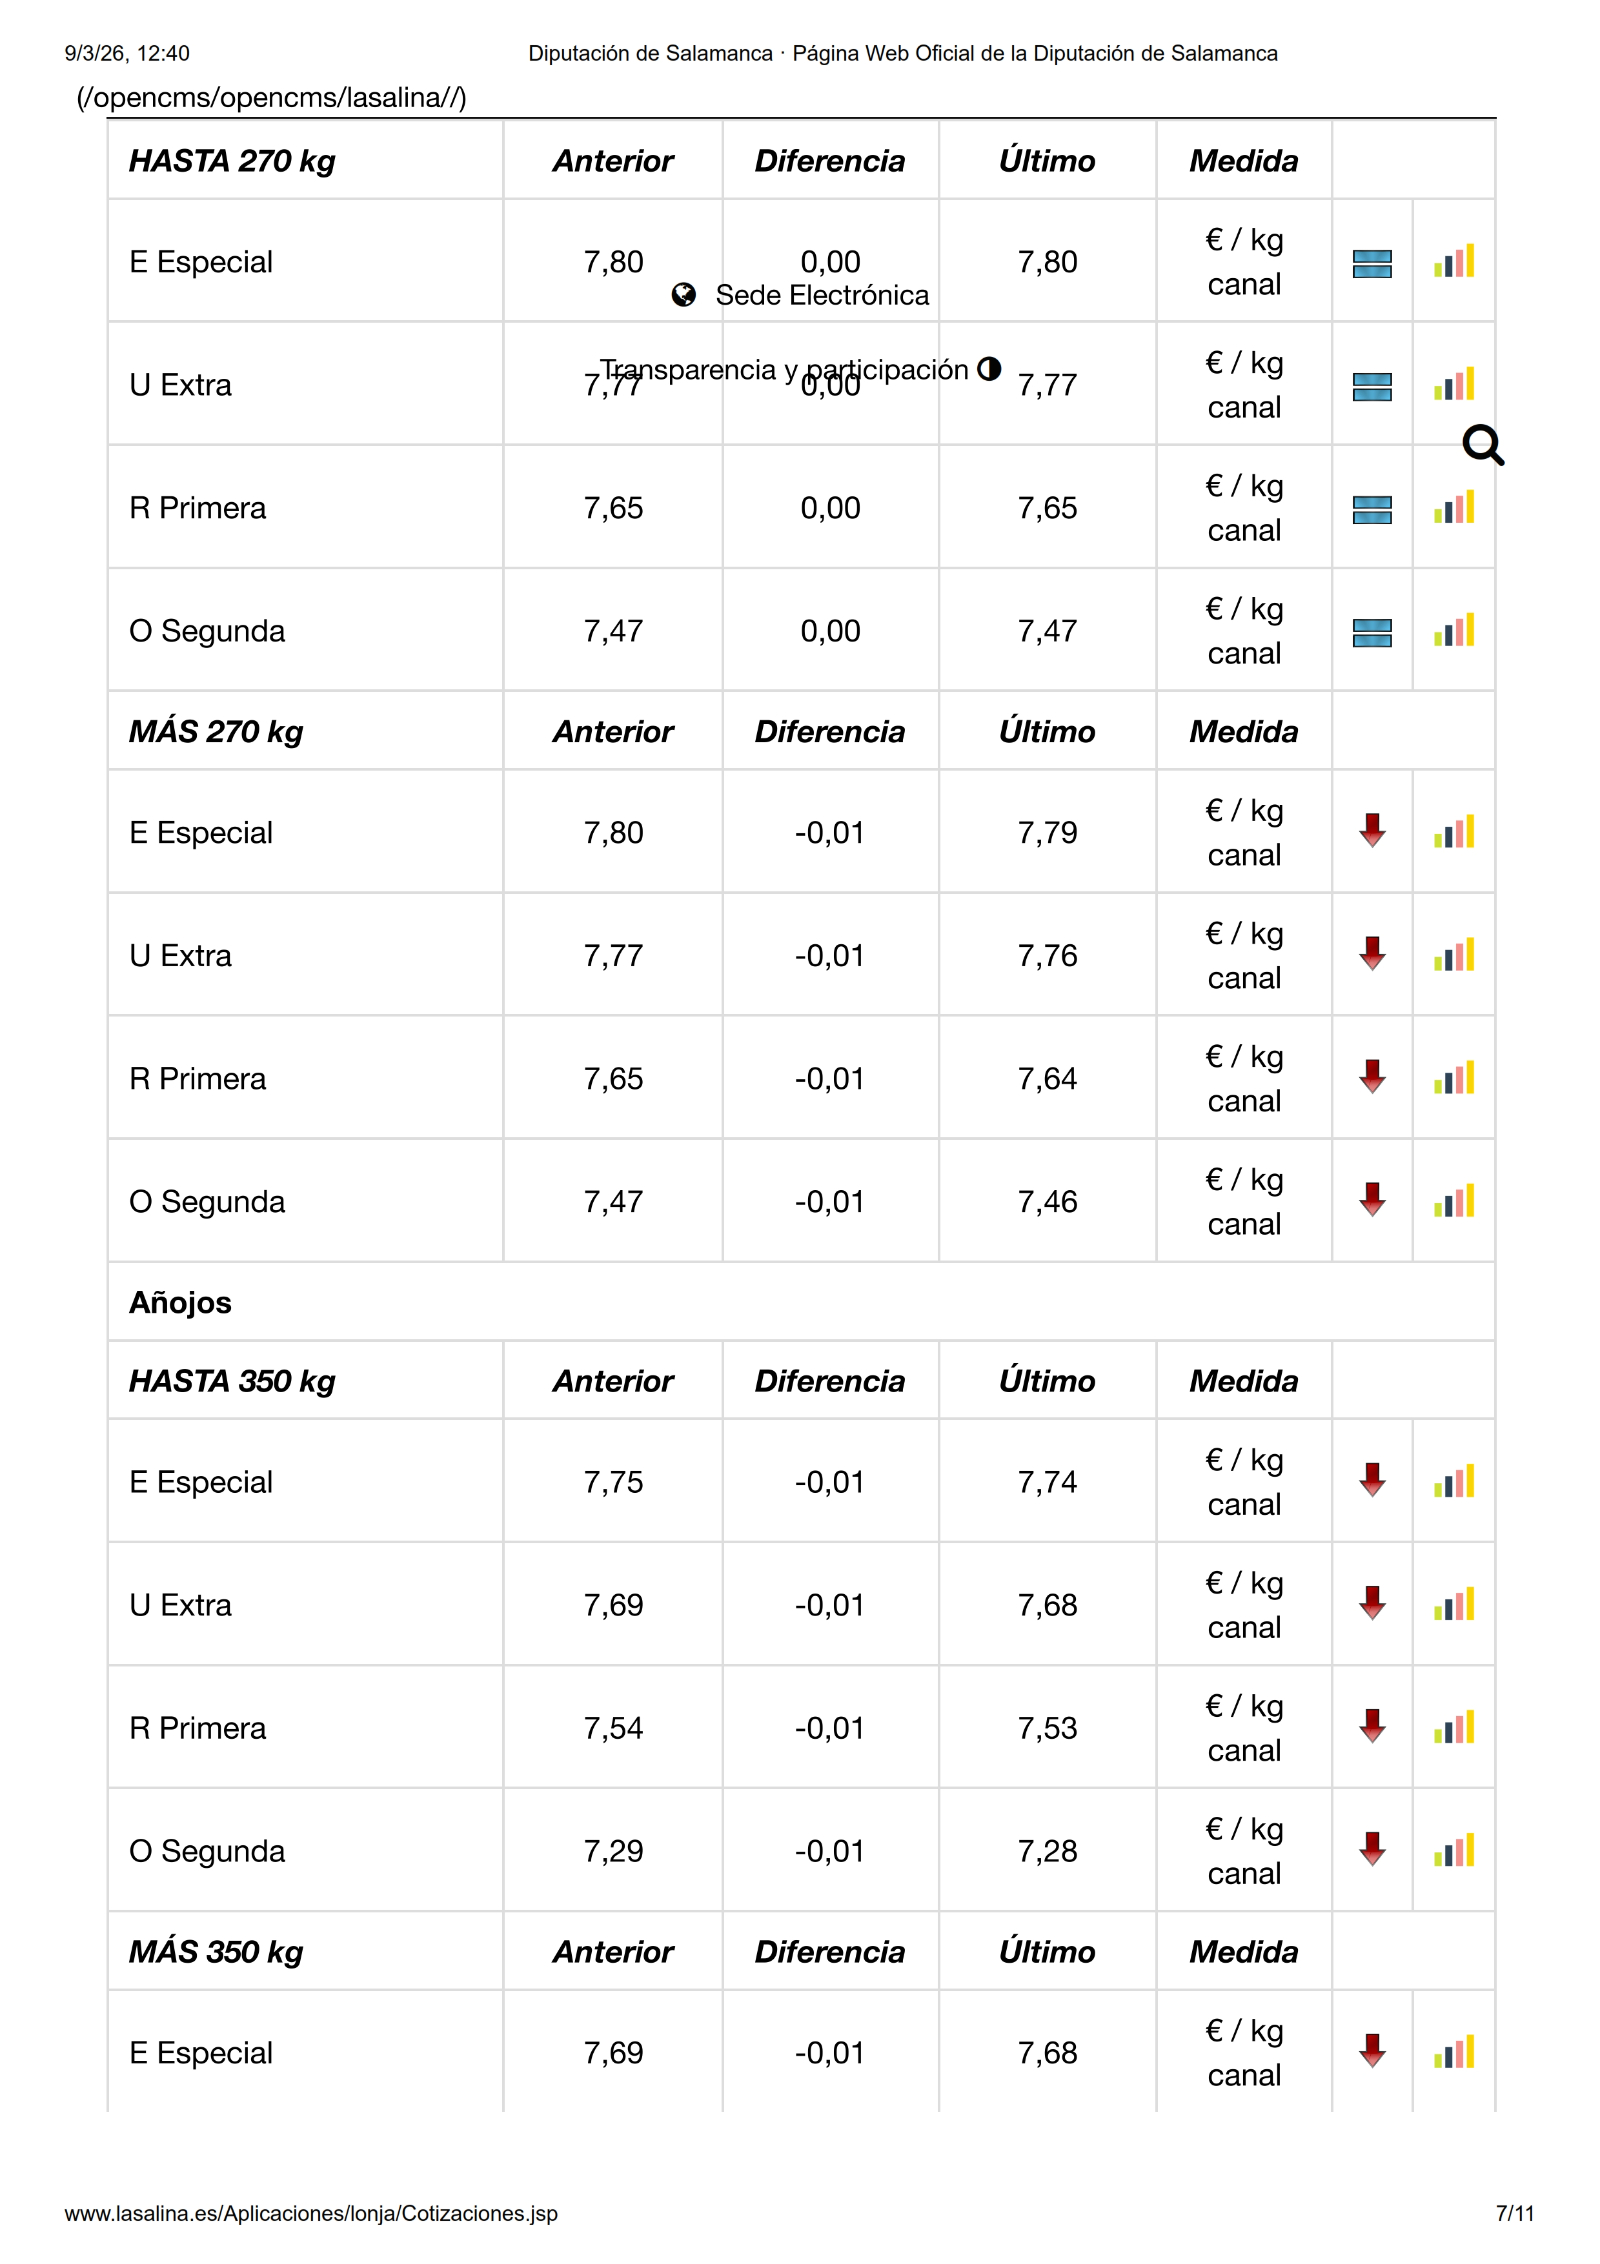Open the Sede Electrónica link

[x=822, y=295]
